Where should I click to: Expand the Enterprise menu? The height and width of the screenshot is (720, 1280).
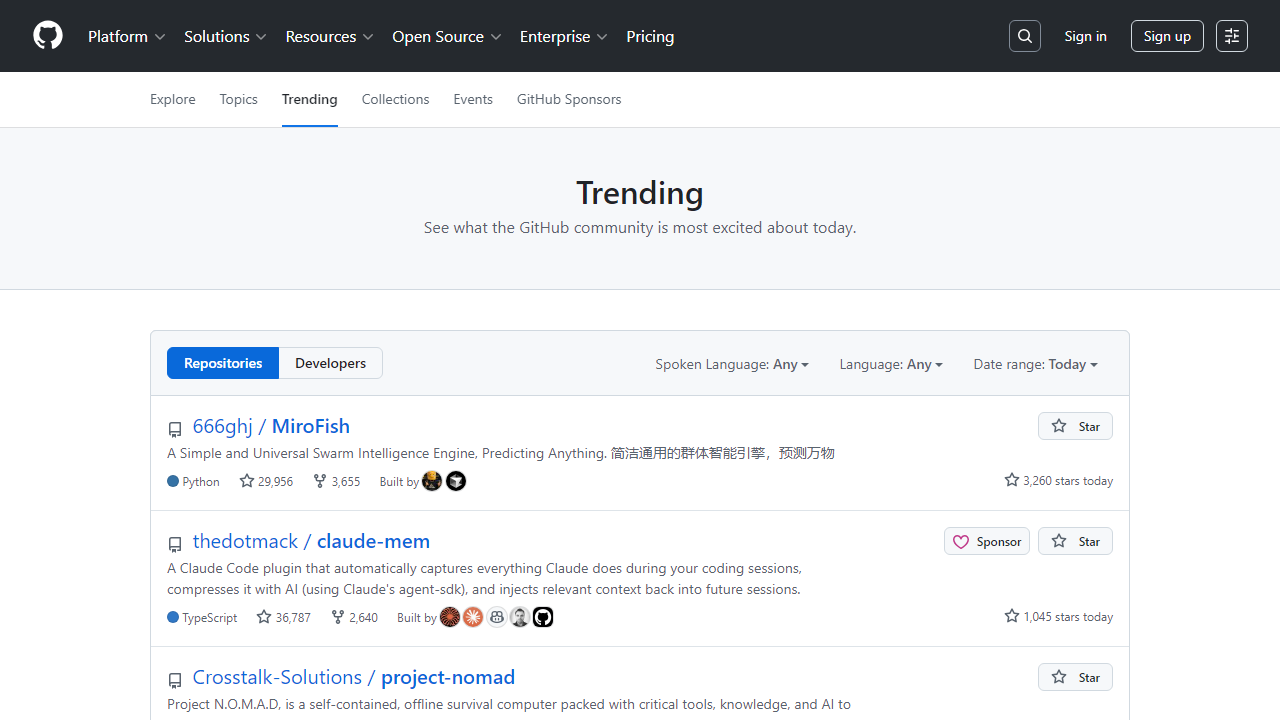tap(564, 36)
